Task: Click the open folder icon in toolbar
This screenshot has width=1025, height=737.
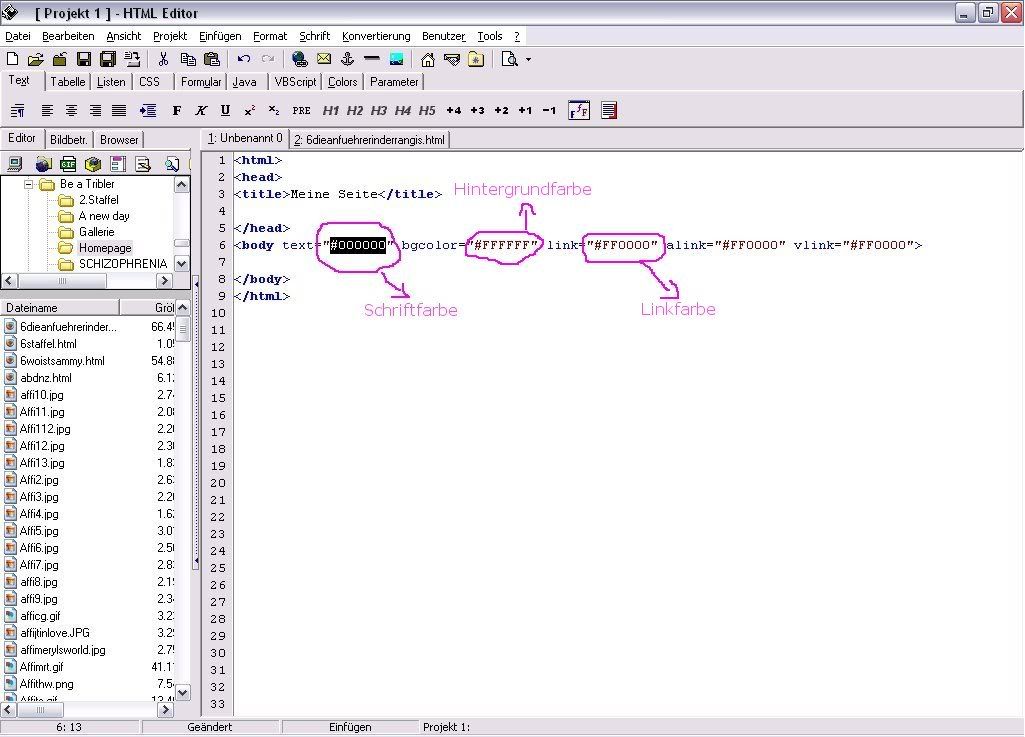Action: click(x=36, y=60)
